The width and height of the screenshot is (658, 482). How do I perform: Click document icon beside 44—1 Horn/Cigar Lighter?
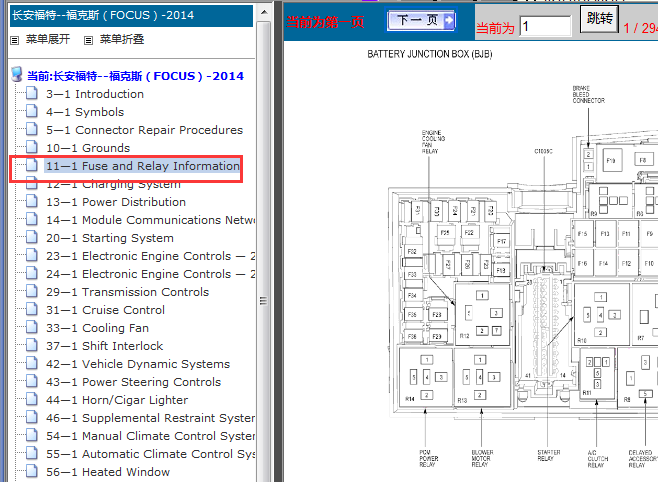pyautogui.click(x=31, y=400)
